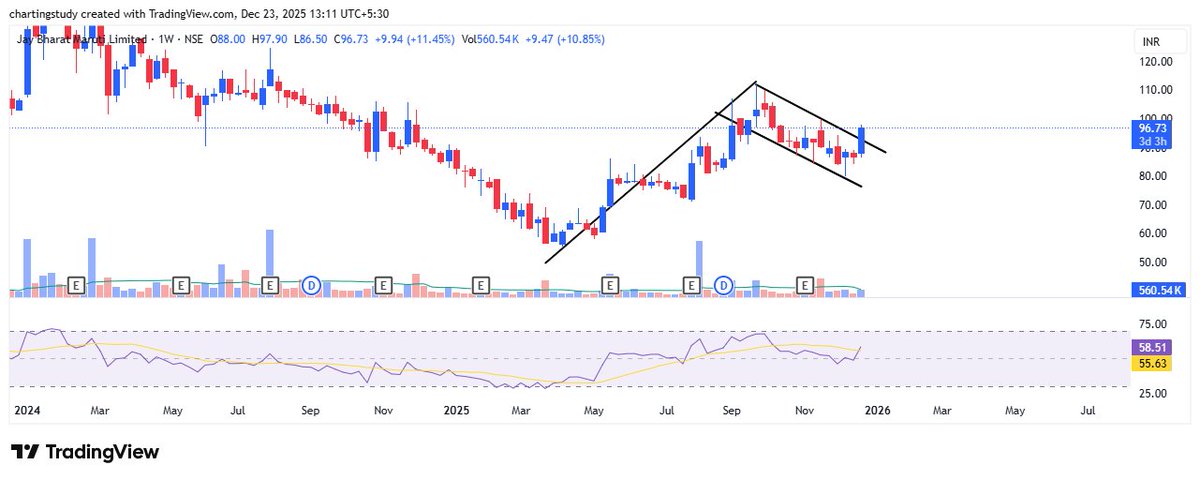This screenshot has height=480, width=1200.
Task: Click the chartingstudy attribution text
Action: (43, 14)
